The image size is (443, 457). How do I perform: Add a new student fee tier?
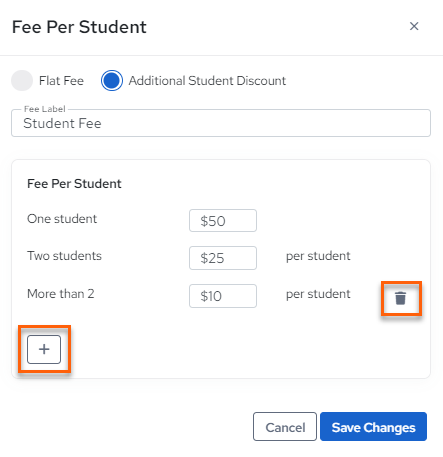click(44, 349)
